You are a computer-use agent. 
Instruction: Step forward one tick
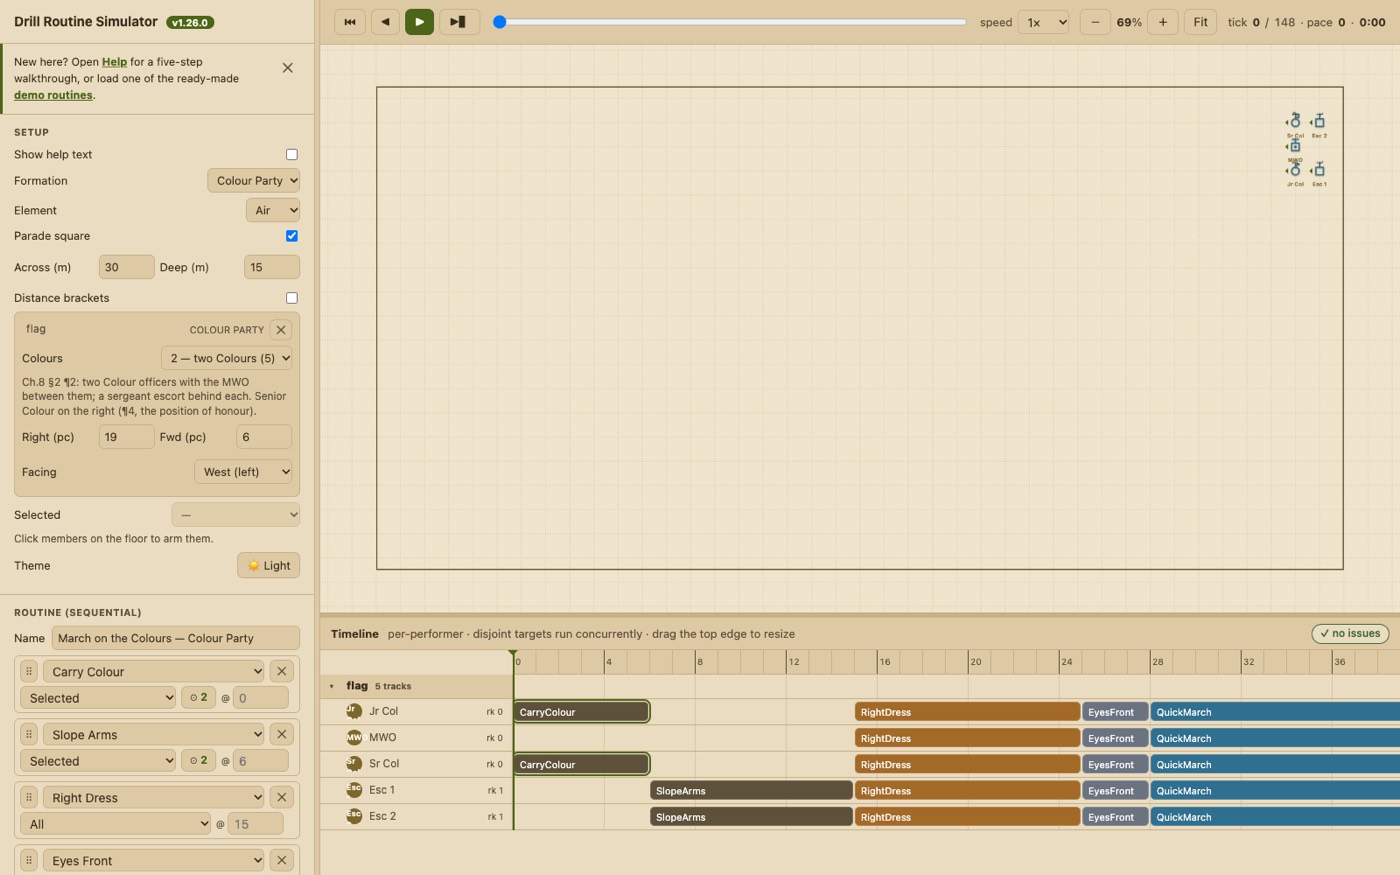[x=457, y=21]
